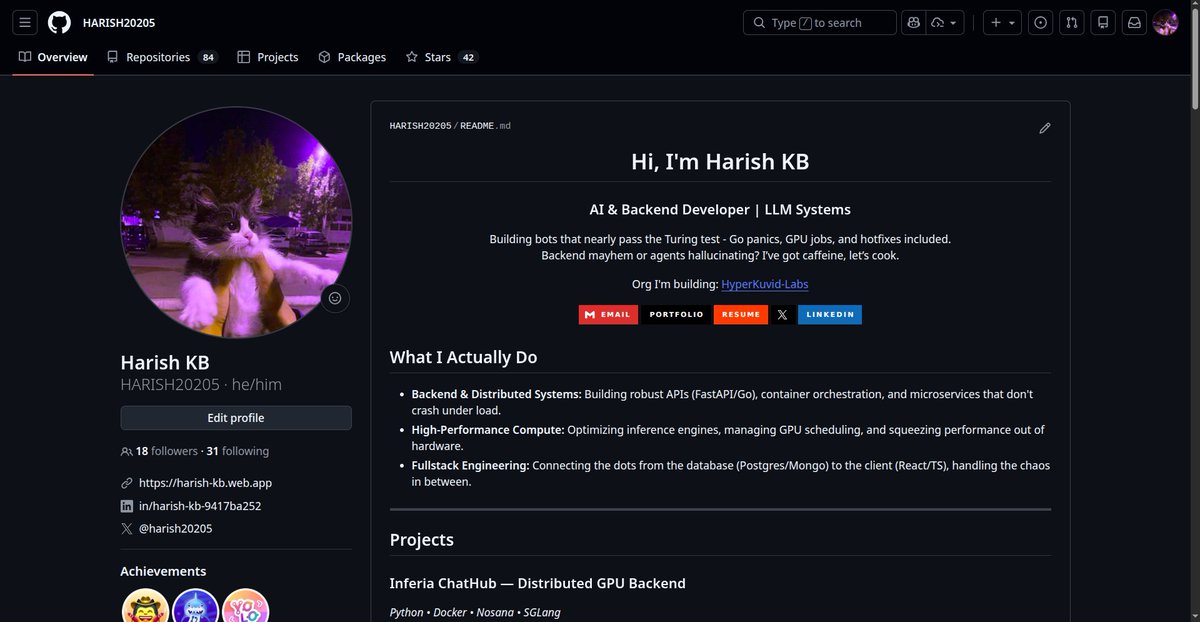Open user menu via header avatar
1200x622 pixels.
point(1166,22)
